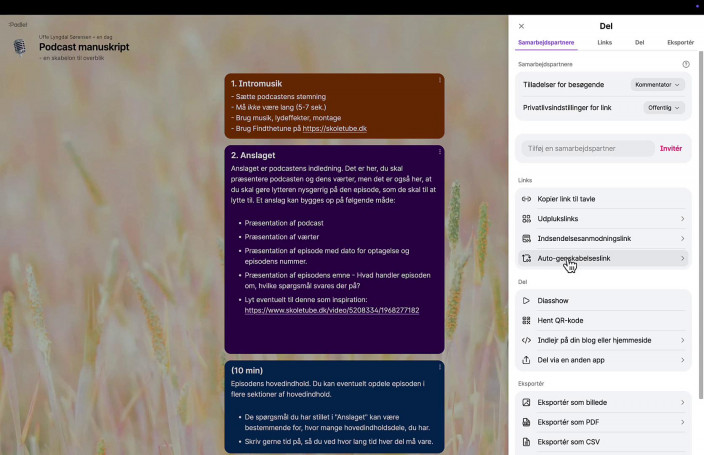This screenshot has height=455, width=704.
Task: Click the copy link icon for the board
Action: pos(527,199)
